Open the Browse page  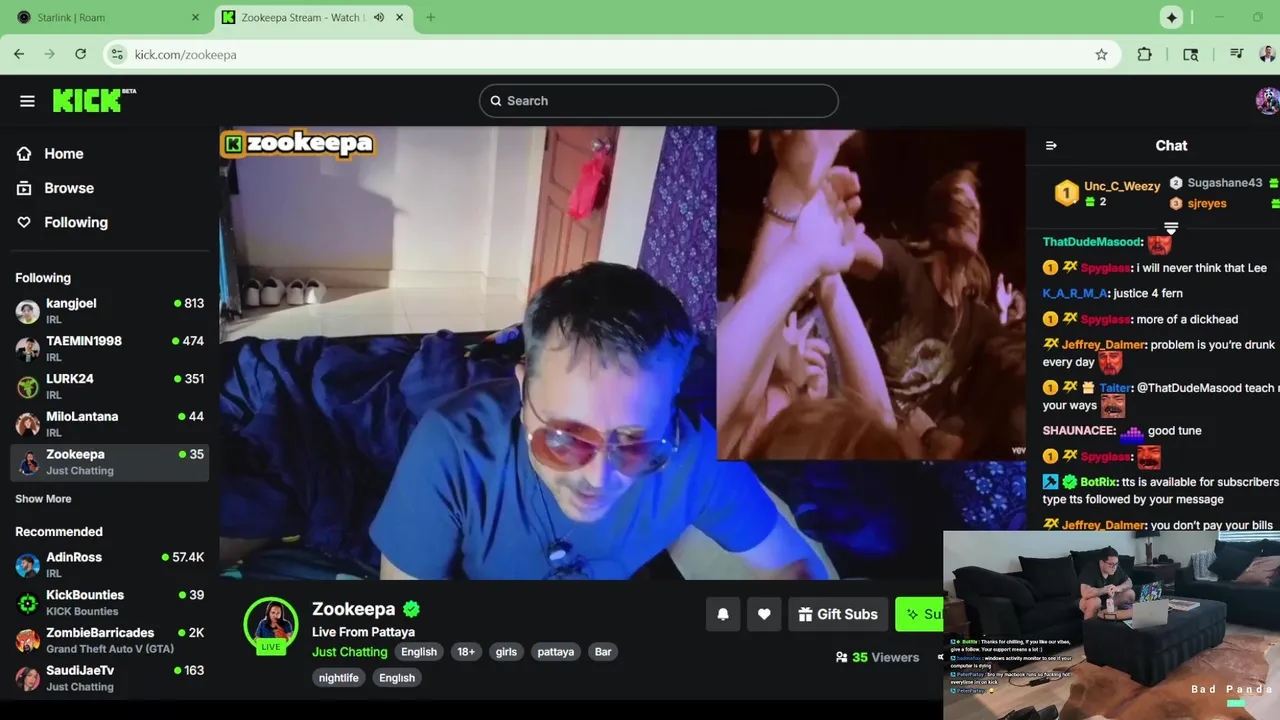(x=55, y=188)
